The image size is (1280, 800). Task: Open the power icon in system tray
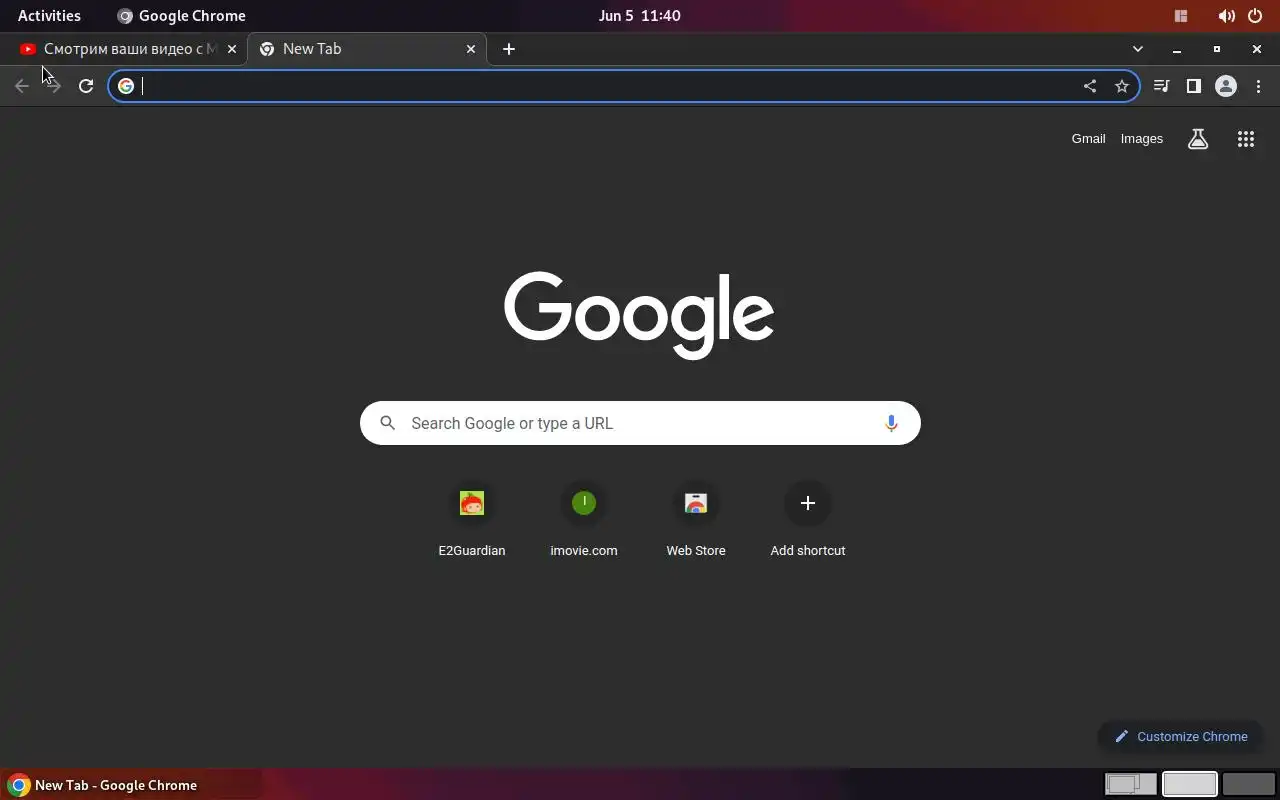[x=1255, y=16]
